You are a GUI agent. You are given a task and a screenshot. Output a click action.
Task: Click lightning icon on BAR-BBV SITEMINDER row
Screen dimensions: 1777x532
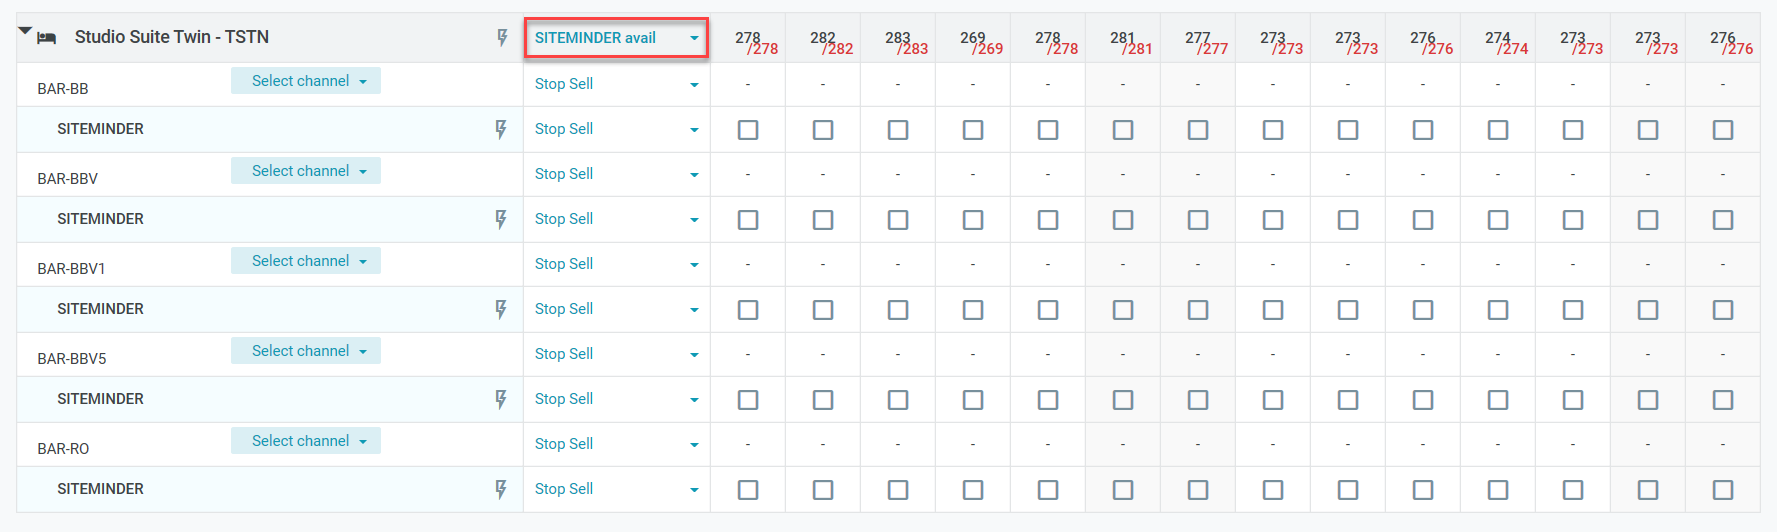pyautogui.click(x=501, y=219)
